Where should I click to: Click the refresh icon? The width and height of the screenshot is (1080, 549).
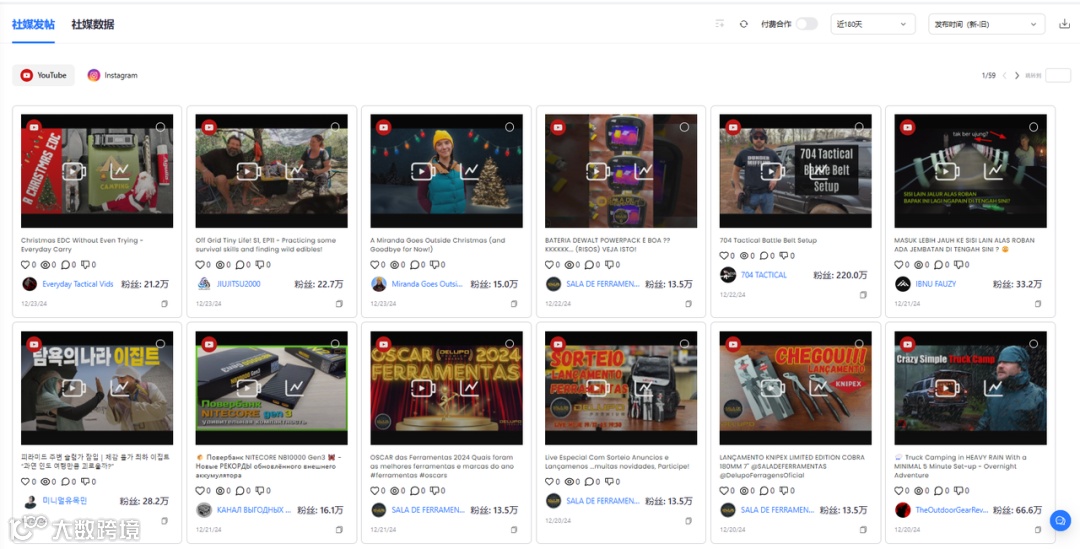(744, 24)
